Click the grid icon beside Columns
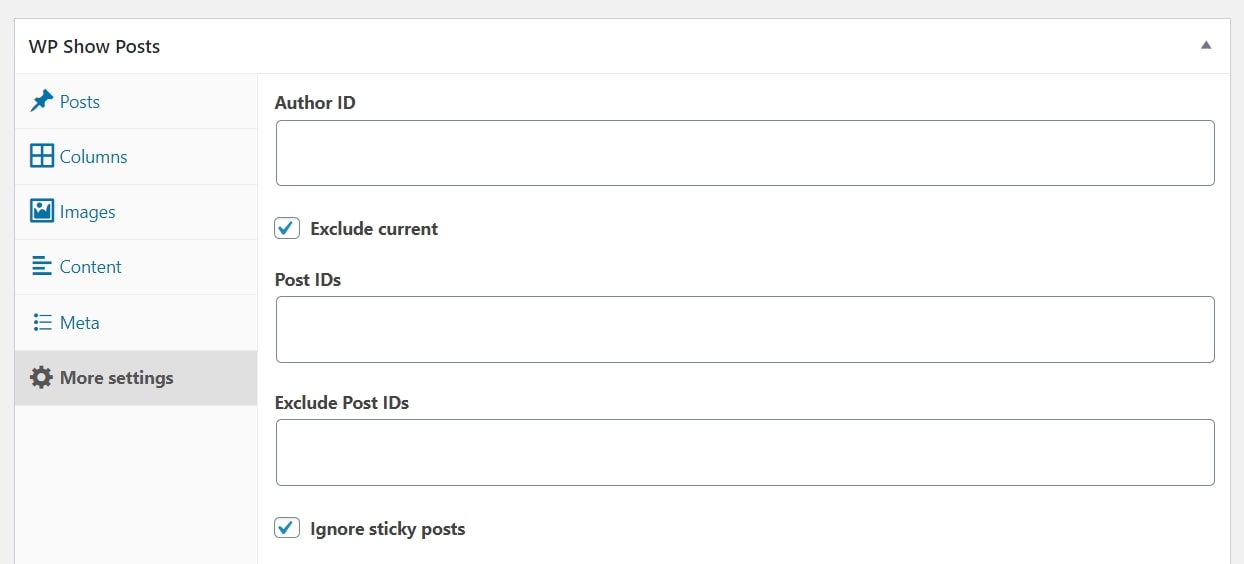 click(41, 156)
